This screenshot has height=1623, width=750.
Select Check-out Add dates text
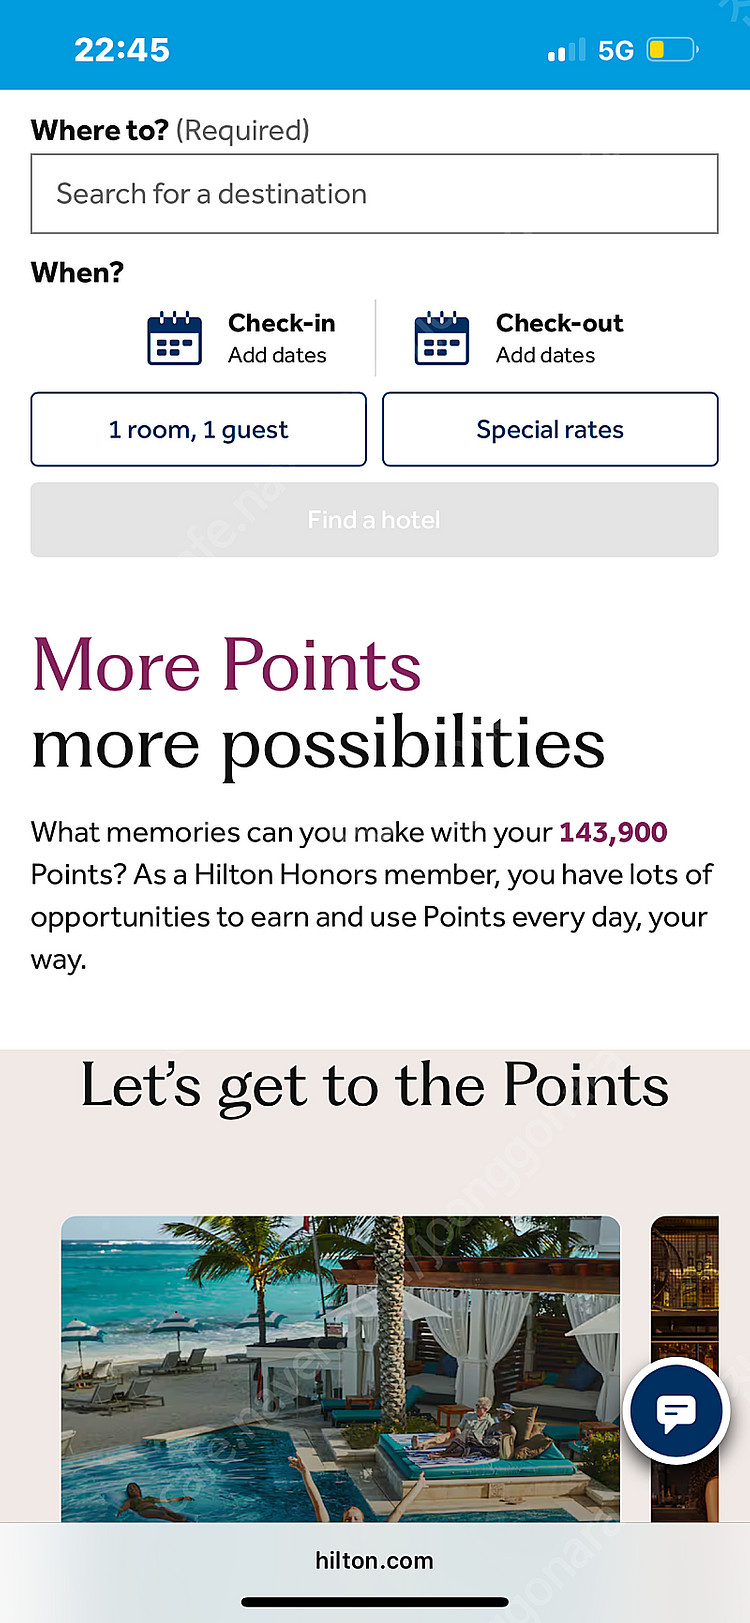point(546,355)
